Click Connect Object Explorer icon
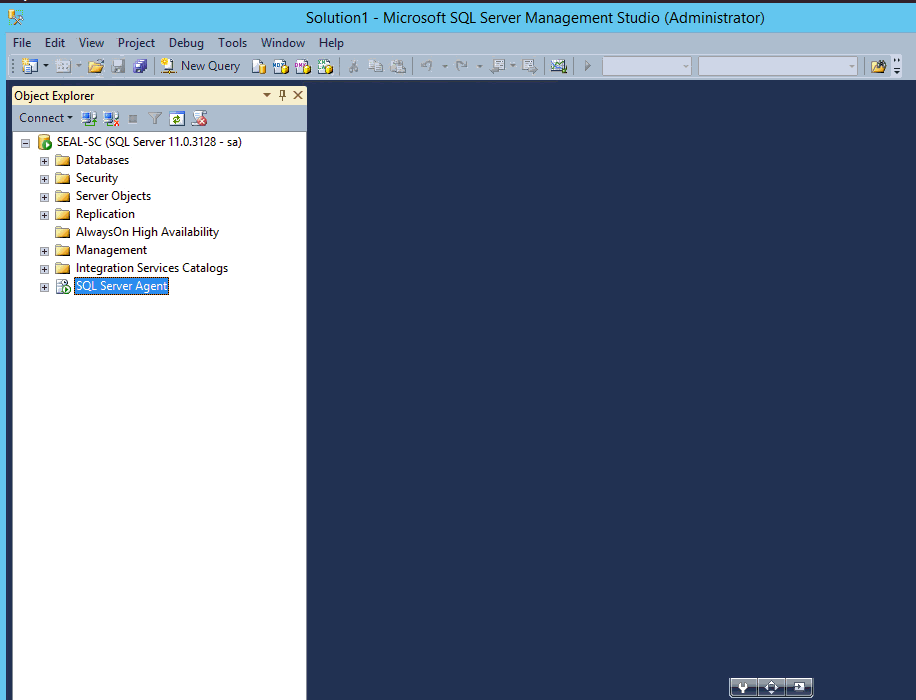Viewport: 916px width, 700px height. [89, 119]
